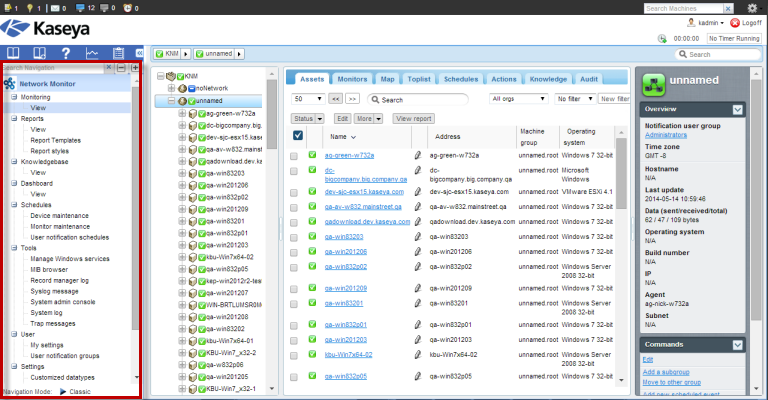Collapse the unnamed tree node
The width and height of the screenshot is (768, 400).
coord(171,101)
